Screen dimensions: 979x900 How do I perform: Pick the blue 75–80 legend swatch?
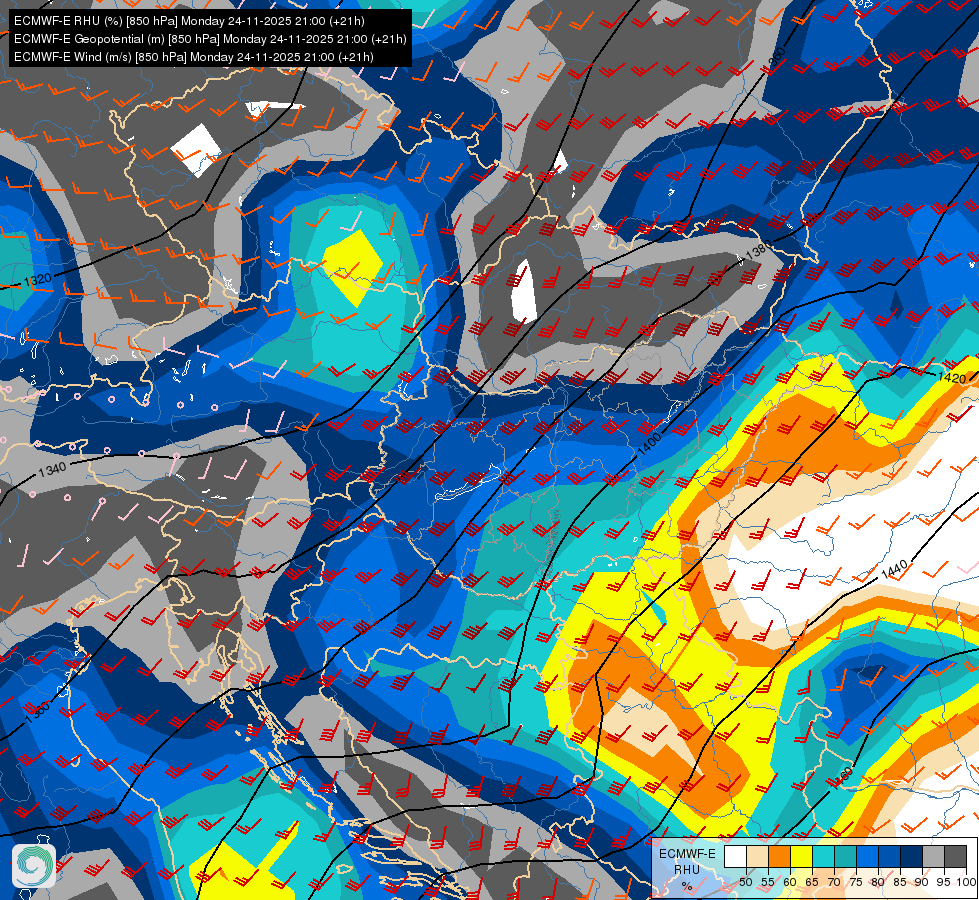[867, 857]
